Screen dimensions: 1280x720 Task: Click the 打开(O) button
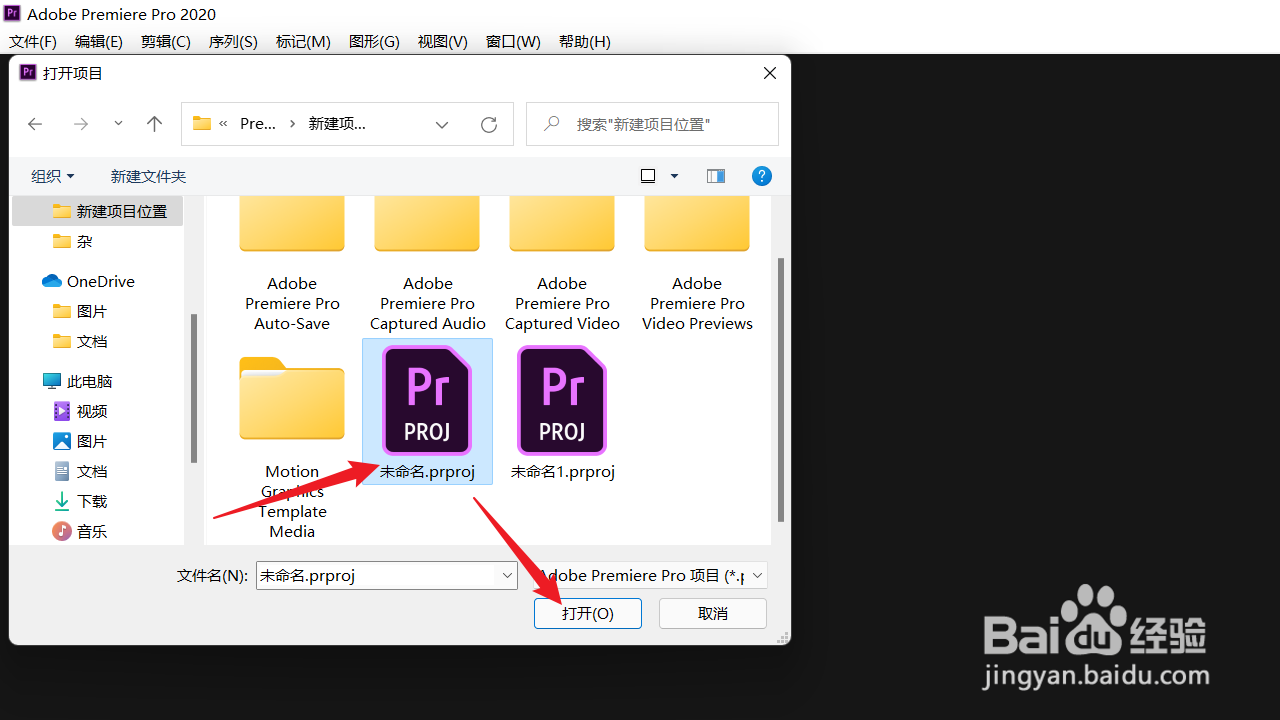[588, 613]
